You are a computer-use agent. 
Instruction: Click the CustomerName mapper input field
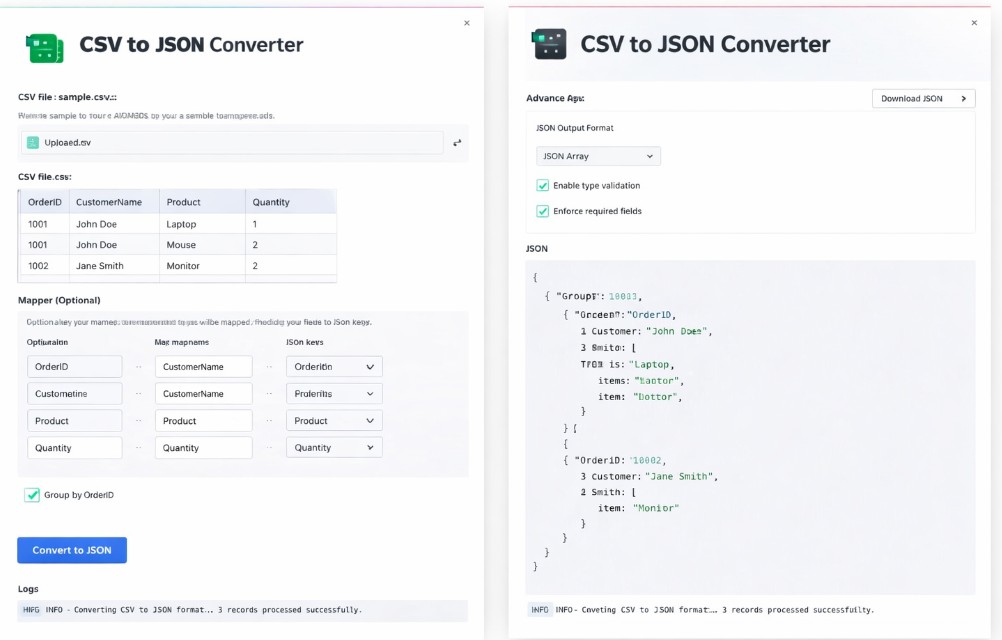click(x=203, y=366)
